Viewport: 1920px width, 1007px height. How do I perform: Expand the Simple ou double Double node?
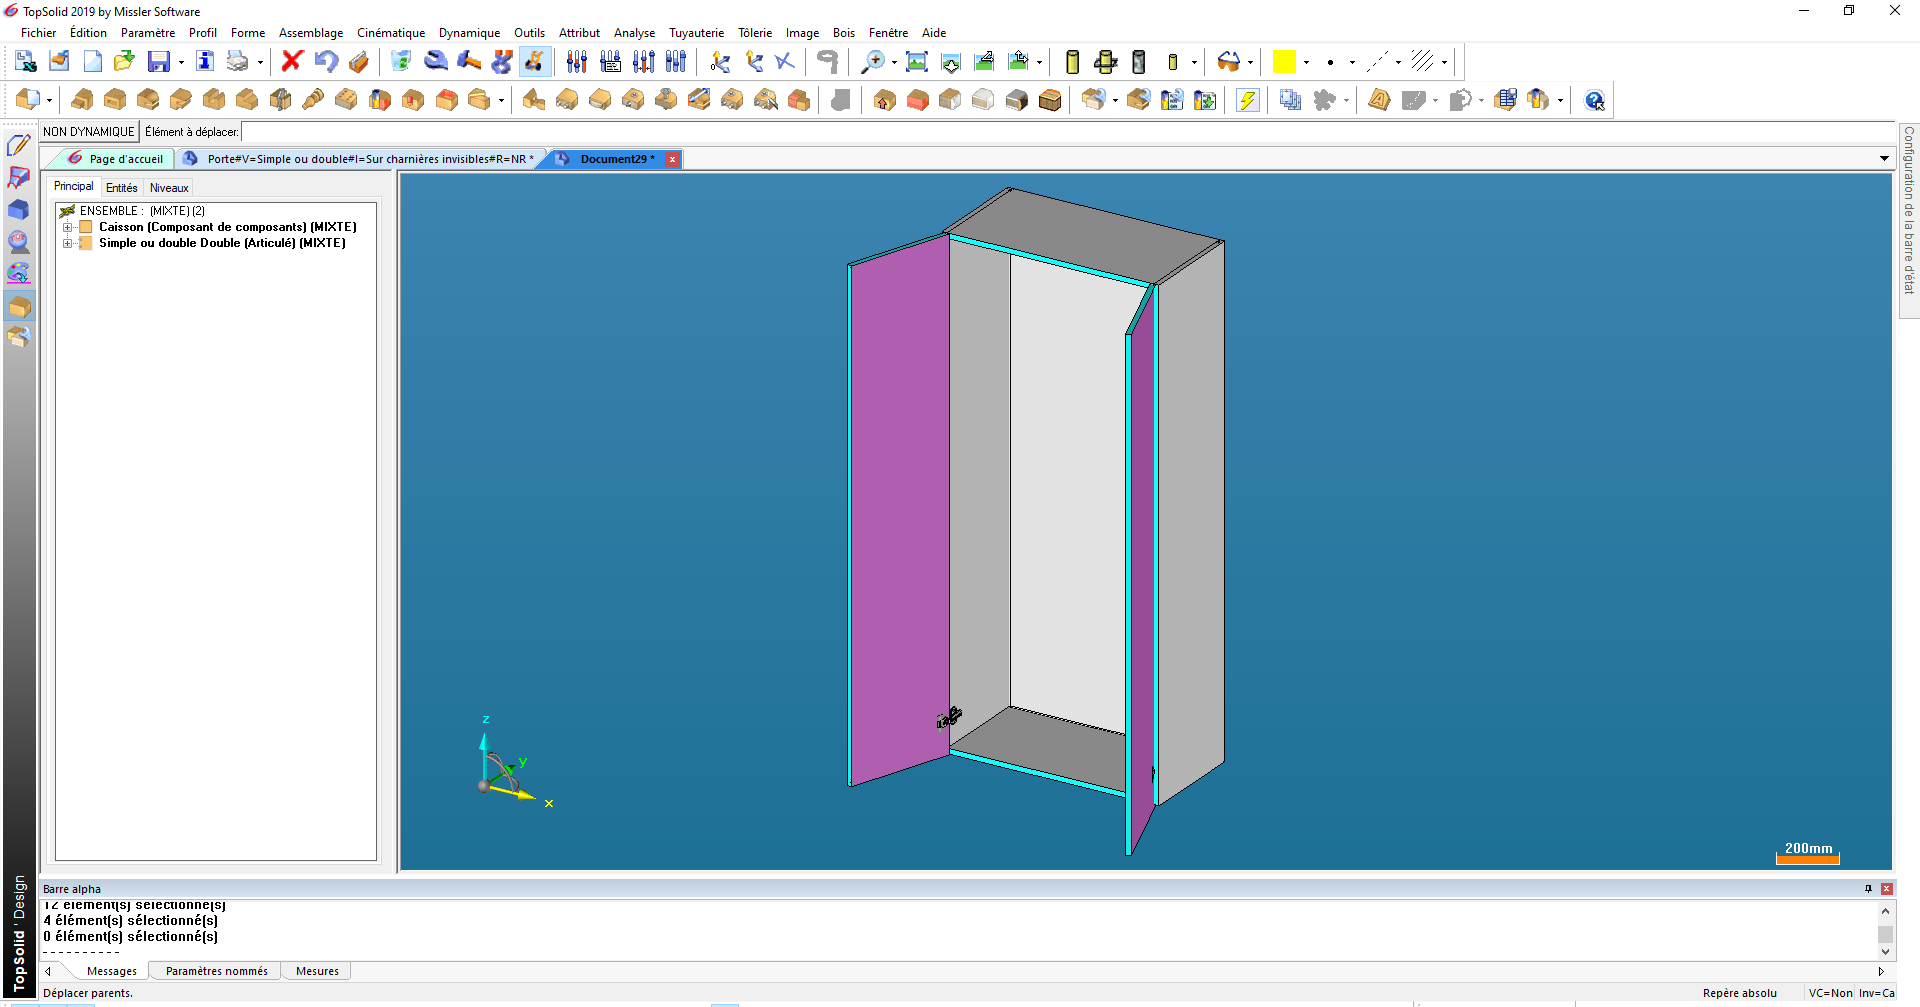68,243
